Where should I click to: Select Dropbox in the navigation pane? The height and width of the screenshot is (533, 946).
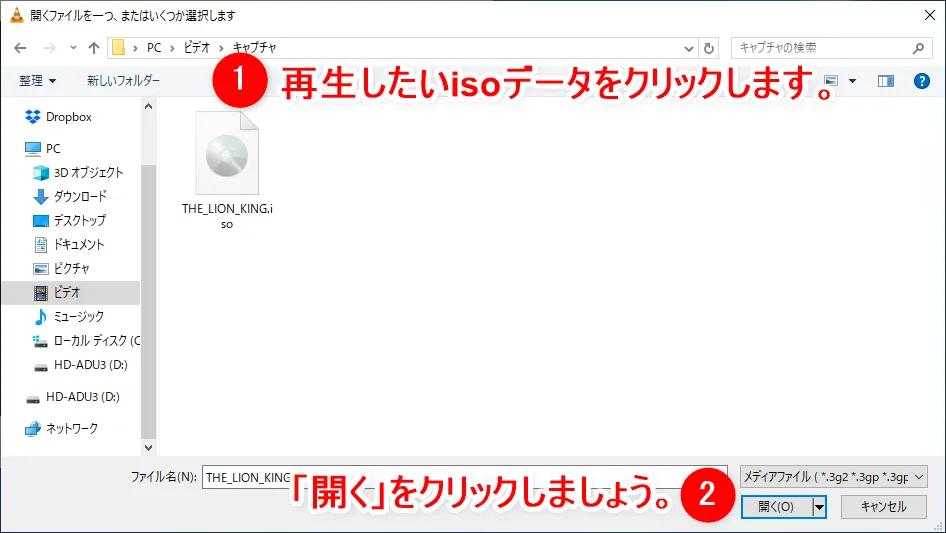pos(59,117)
